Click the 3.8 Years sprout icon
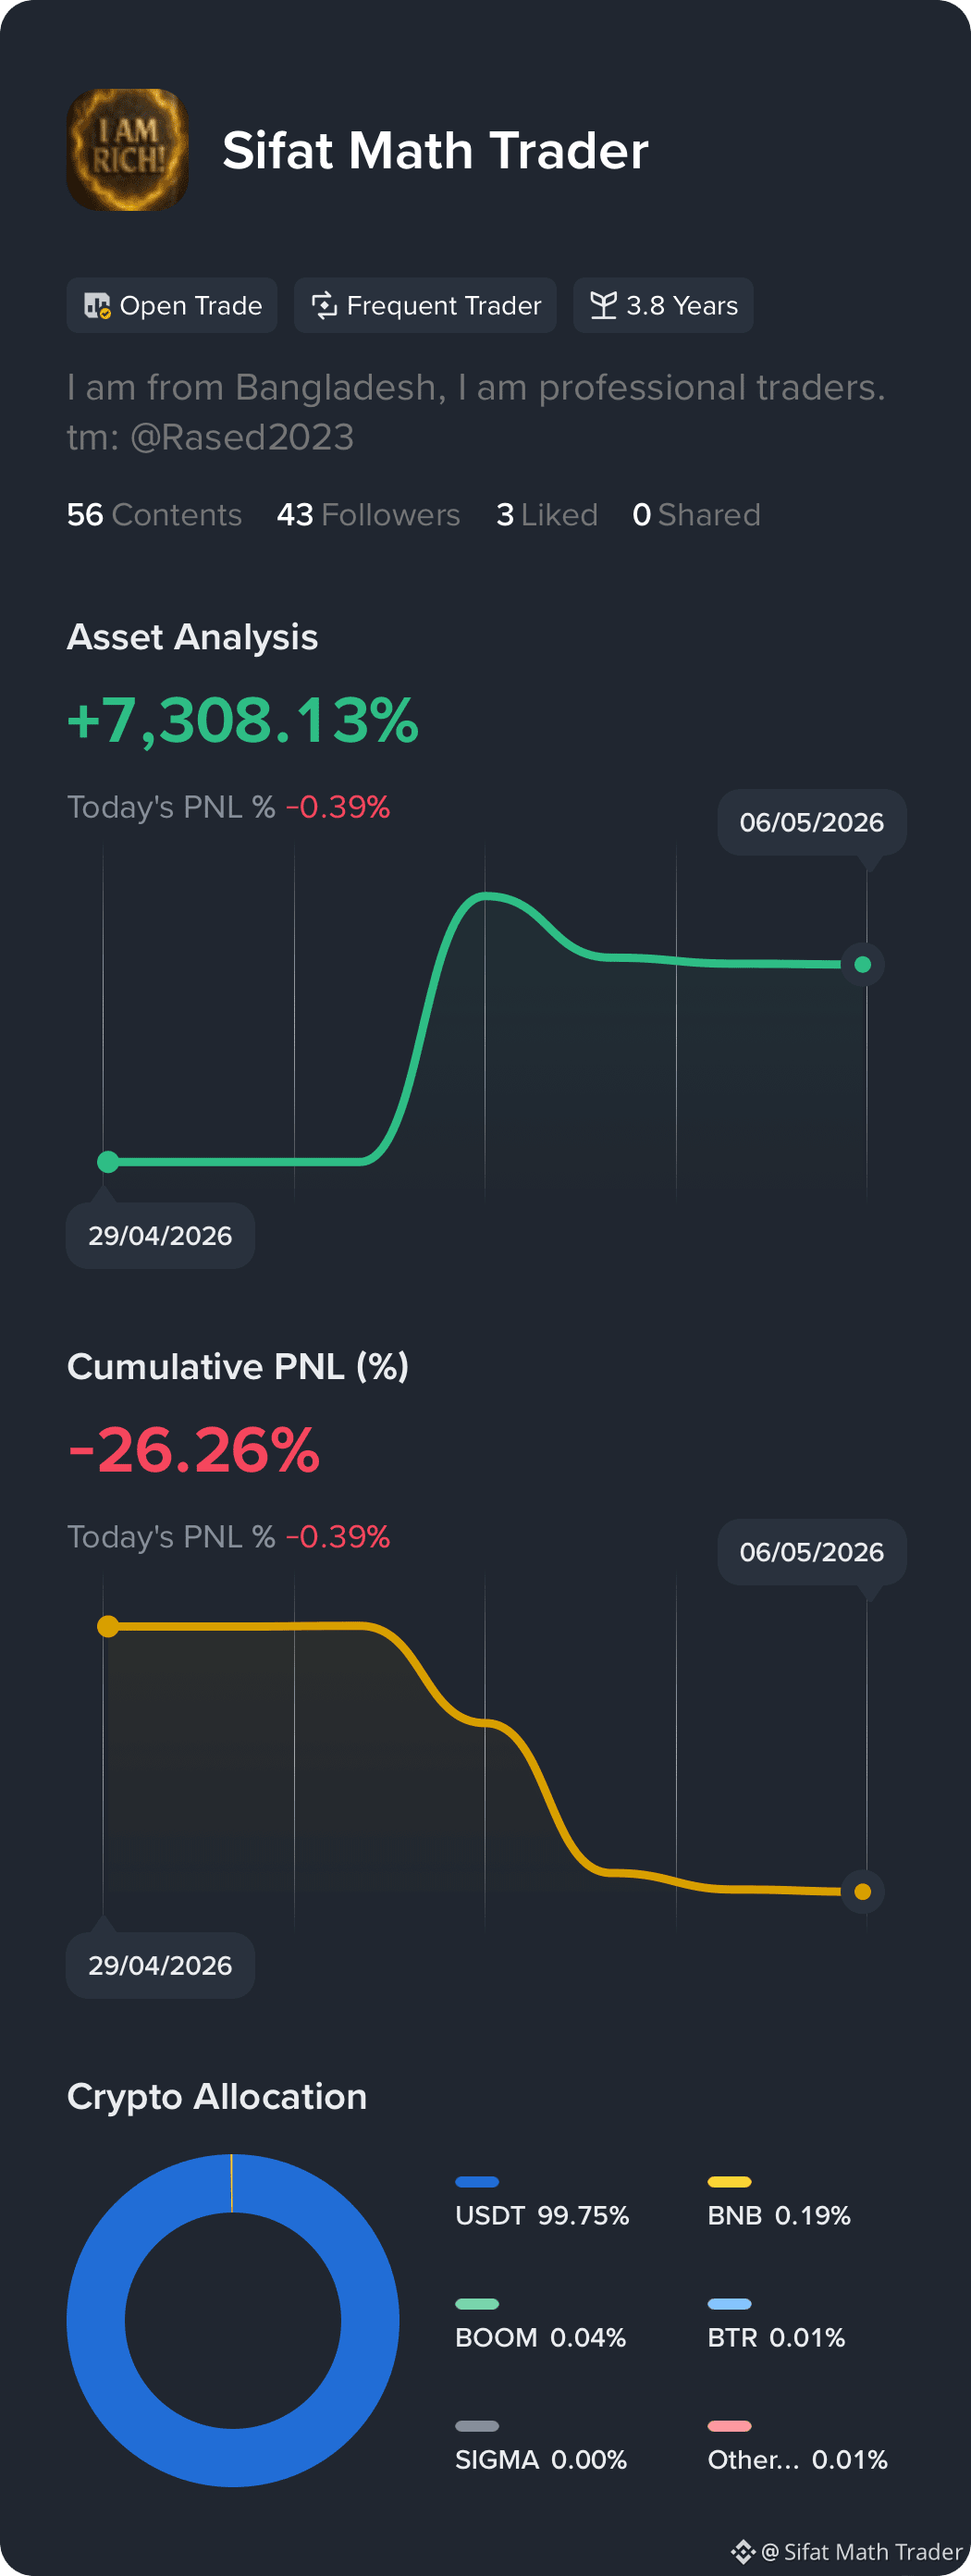 tap(603, 306)
